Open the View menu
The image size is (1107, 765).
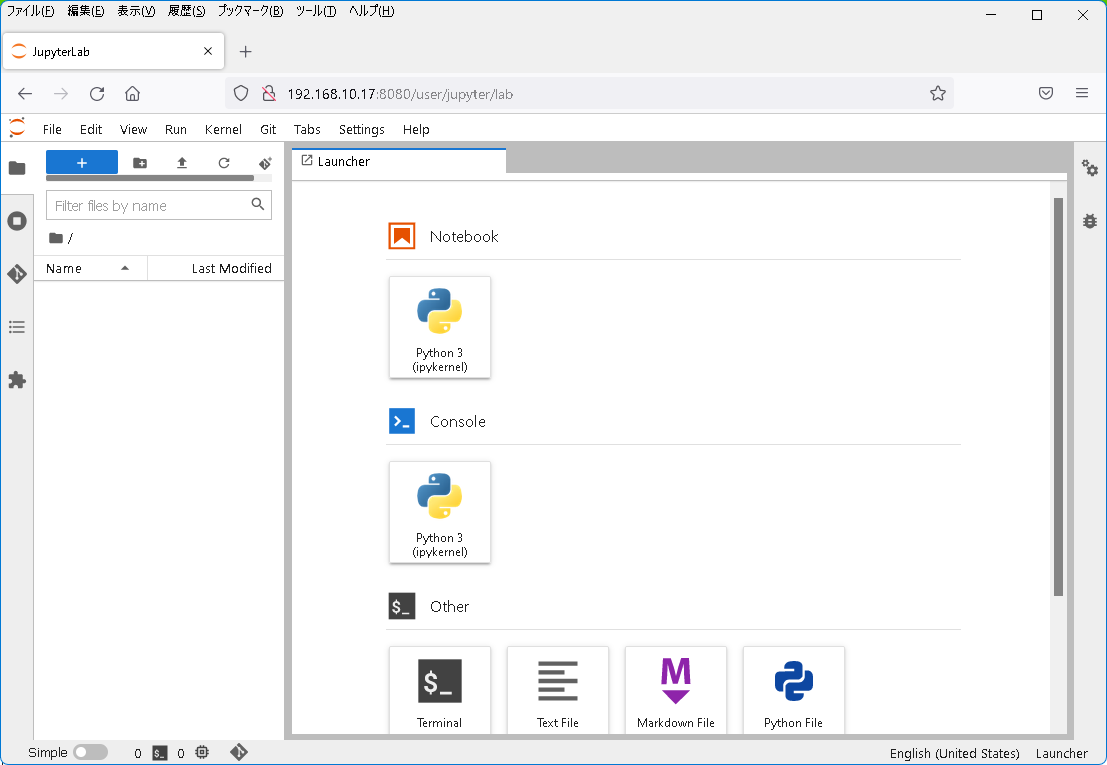click(x=133, y=129)
